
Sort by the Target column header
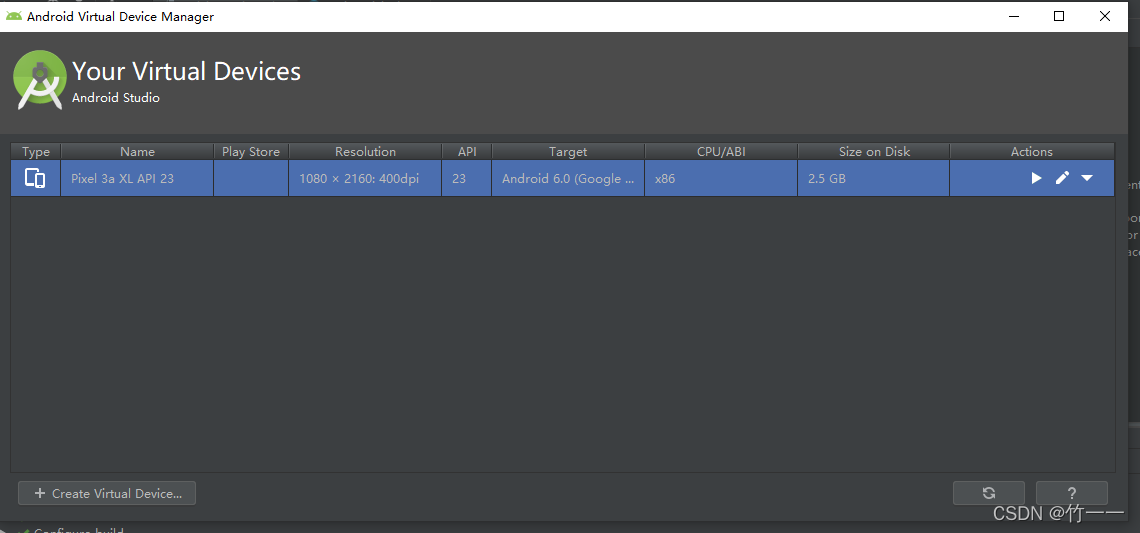point(568,151)
